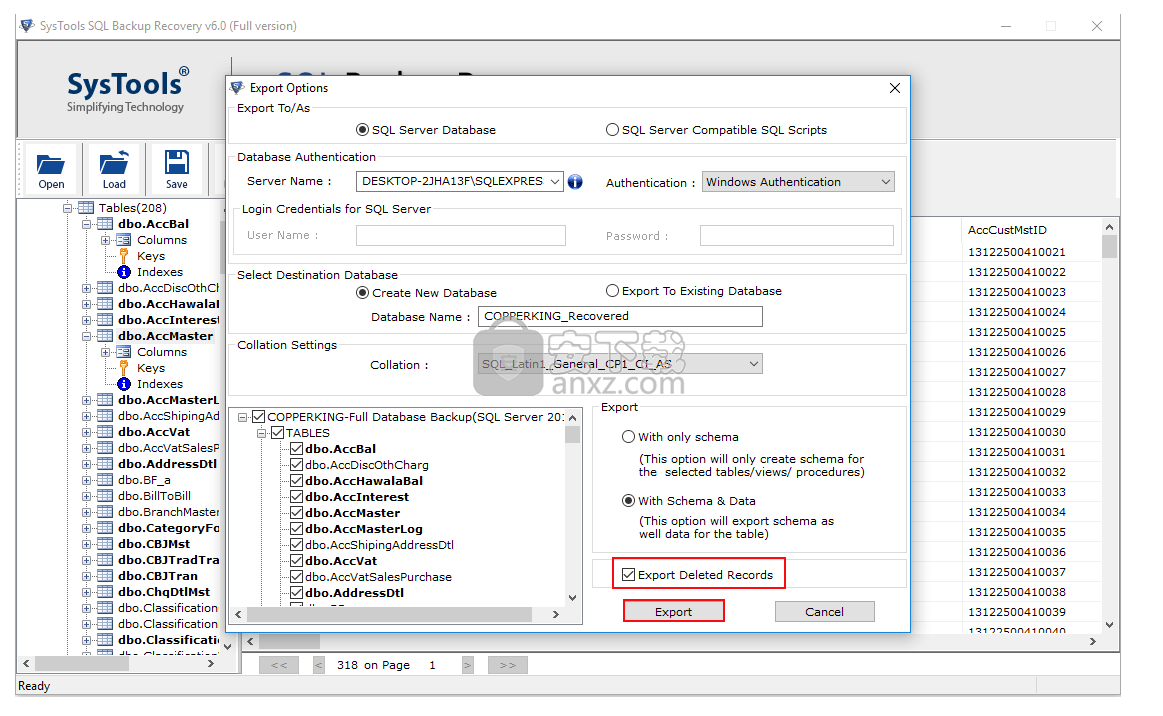The image size is (1163, 716).
Task: Click the Keys icon under dbo.AccBal
Action: click(124, 256)
